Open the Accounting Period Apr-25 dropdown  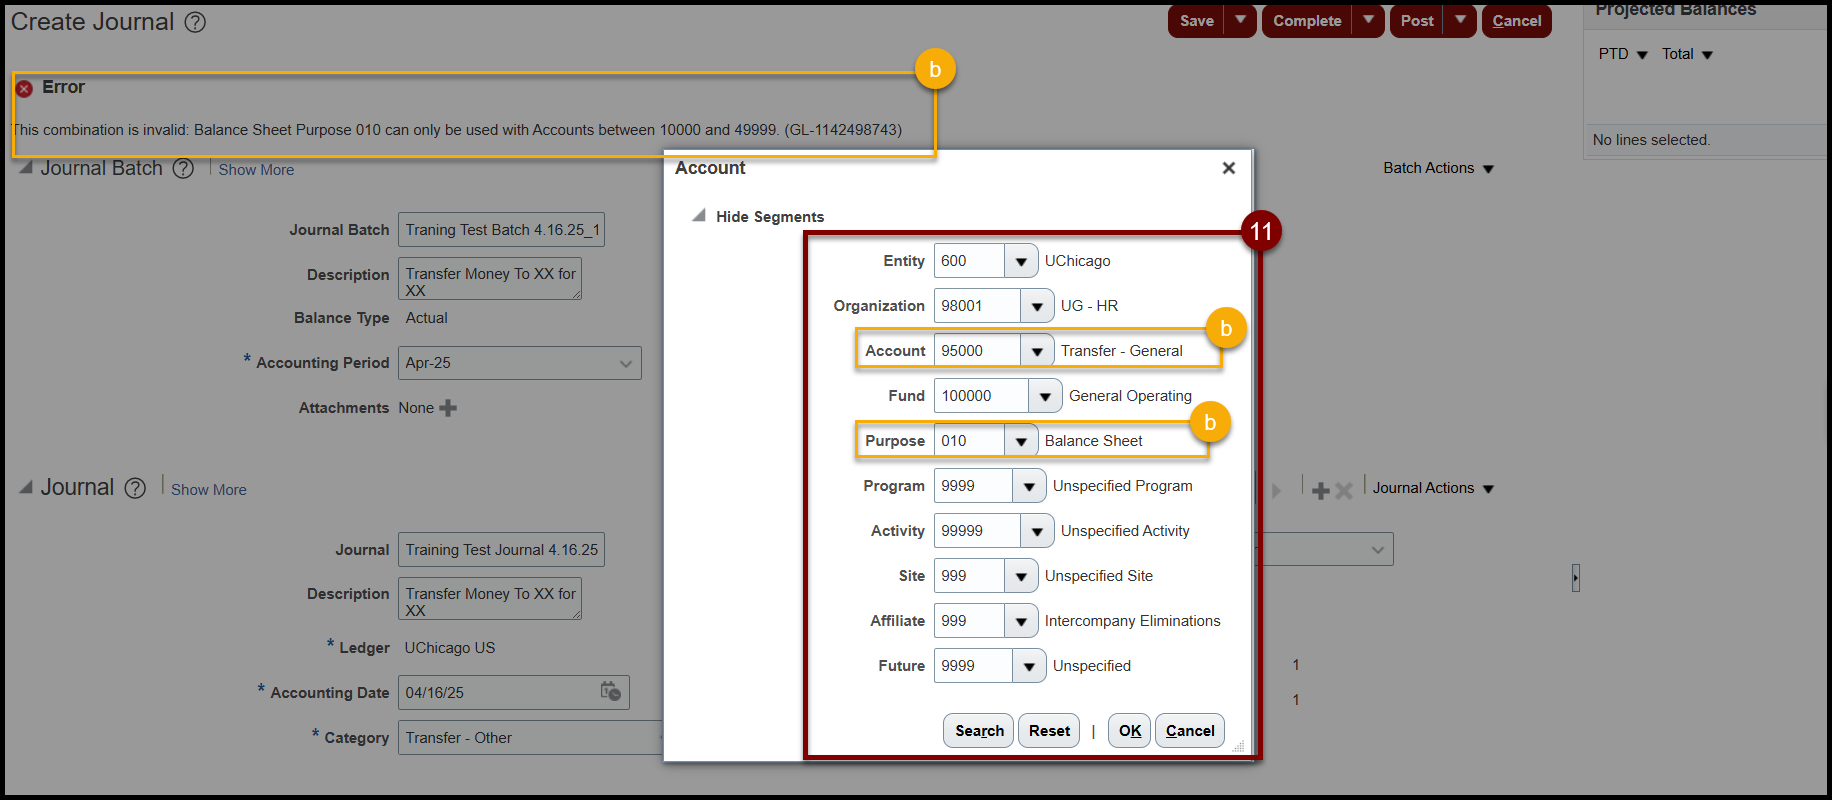[625, 363]
